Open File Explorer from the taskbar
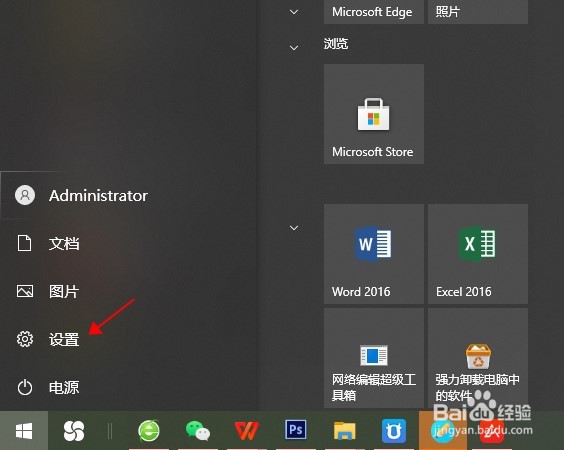This screenshot has height=450, width=564. [345, 431]
